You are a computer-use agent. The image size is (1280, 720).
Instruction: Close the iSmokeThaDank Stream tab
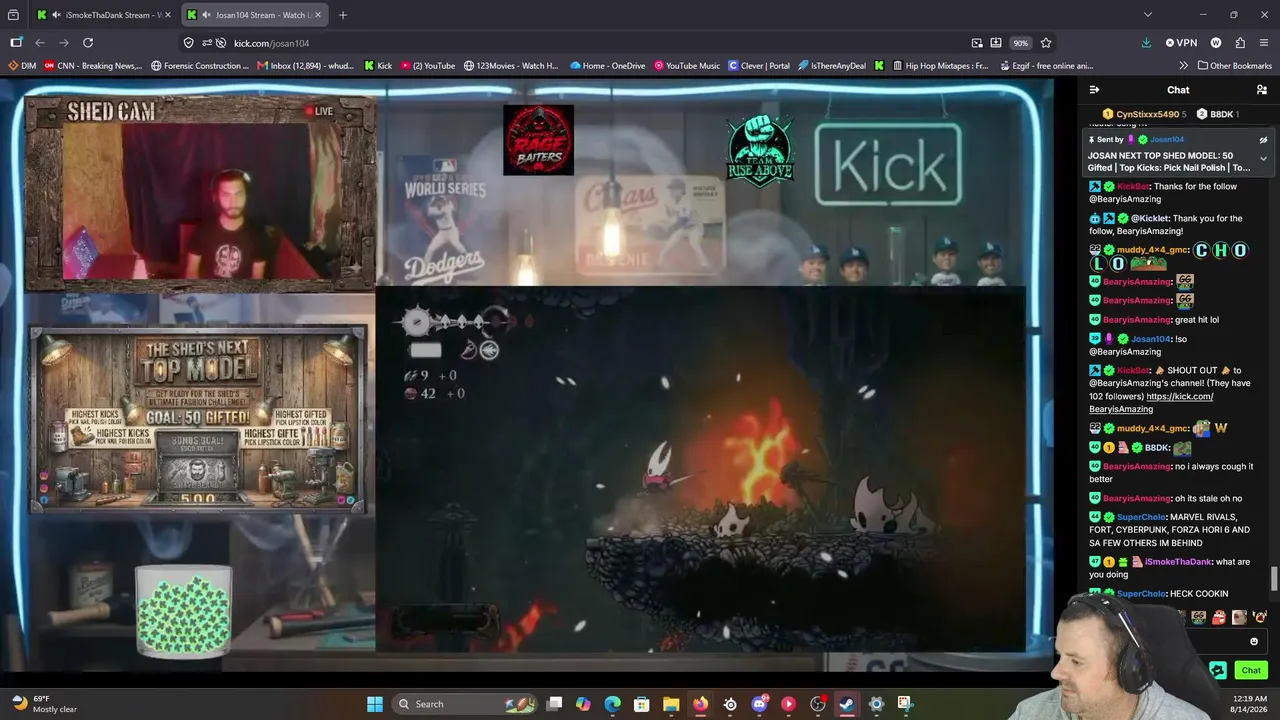(x=167, y=15)
